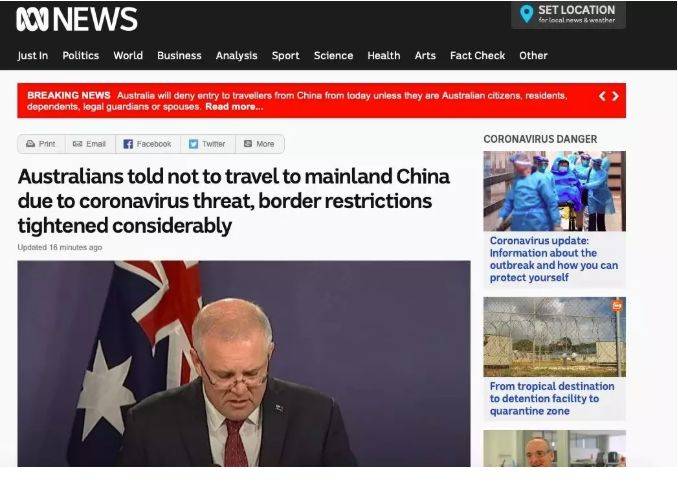678x486 pixels.
Task: Open the Politics section
Action: click(81, 55)
